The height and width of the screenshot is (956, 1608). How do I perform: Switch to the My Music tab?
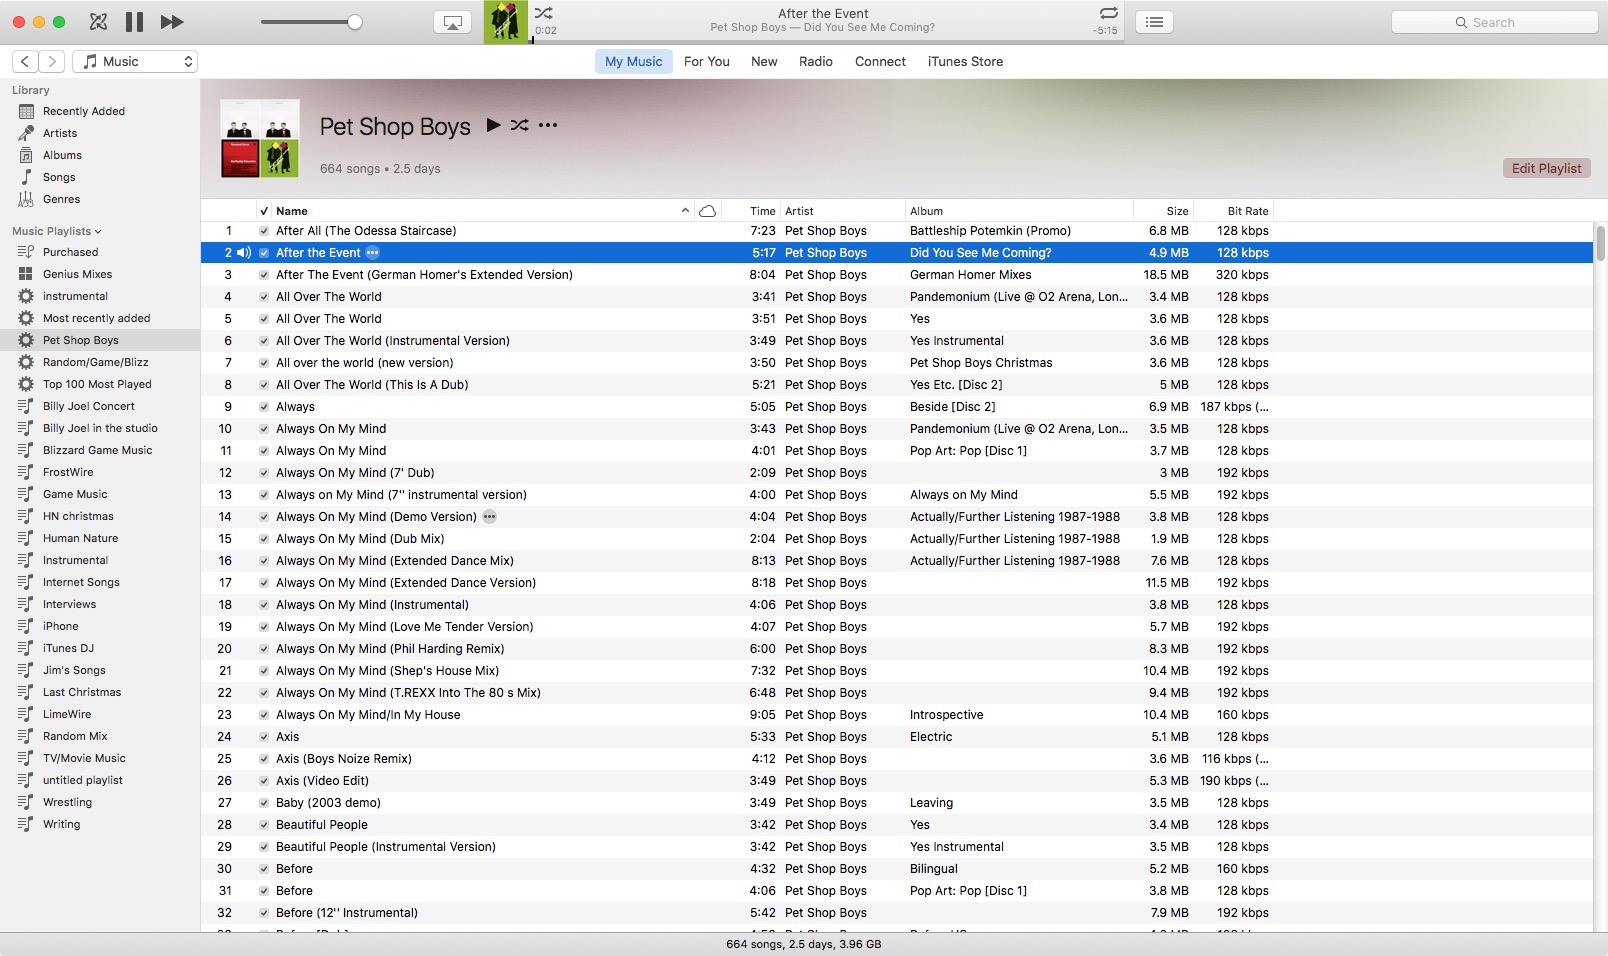pos(634,62)
